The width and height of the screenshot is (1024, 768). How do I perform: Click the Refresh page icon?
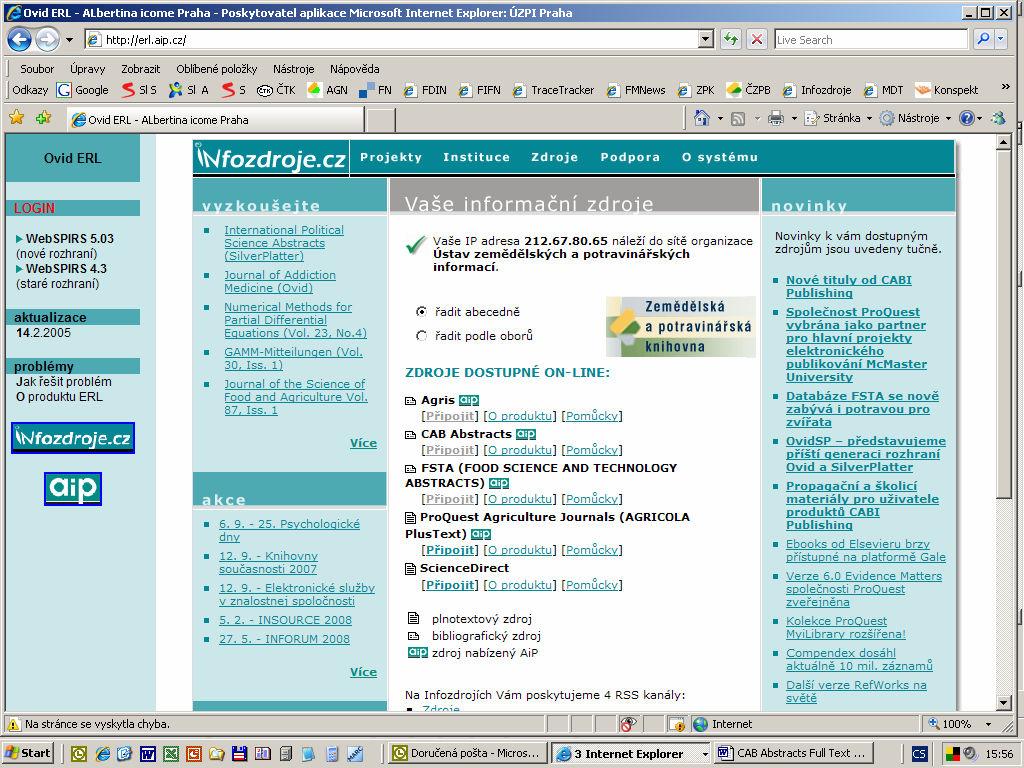tap(731, 40)
